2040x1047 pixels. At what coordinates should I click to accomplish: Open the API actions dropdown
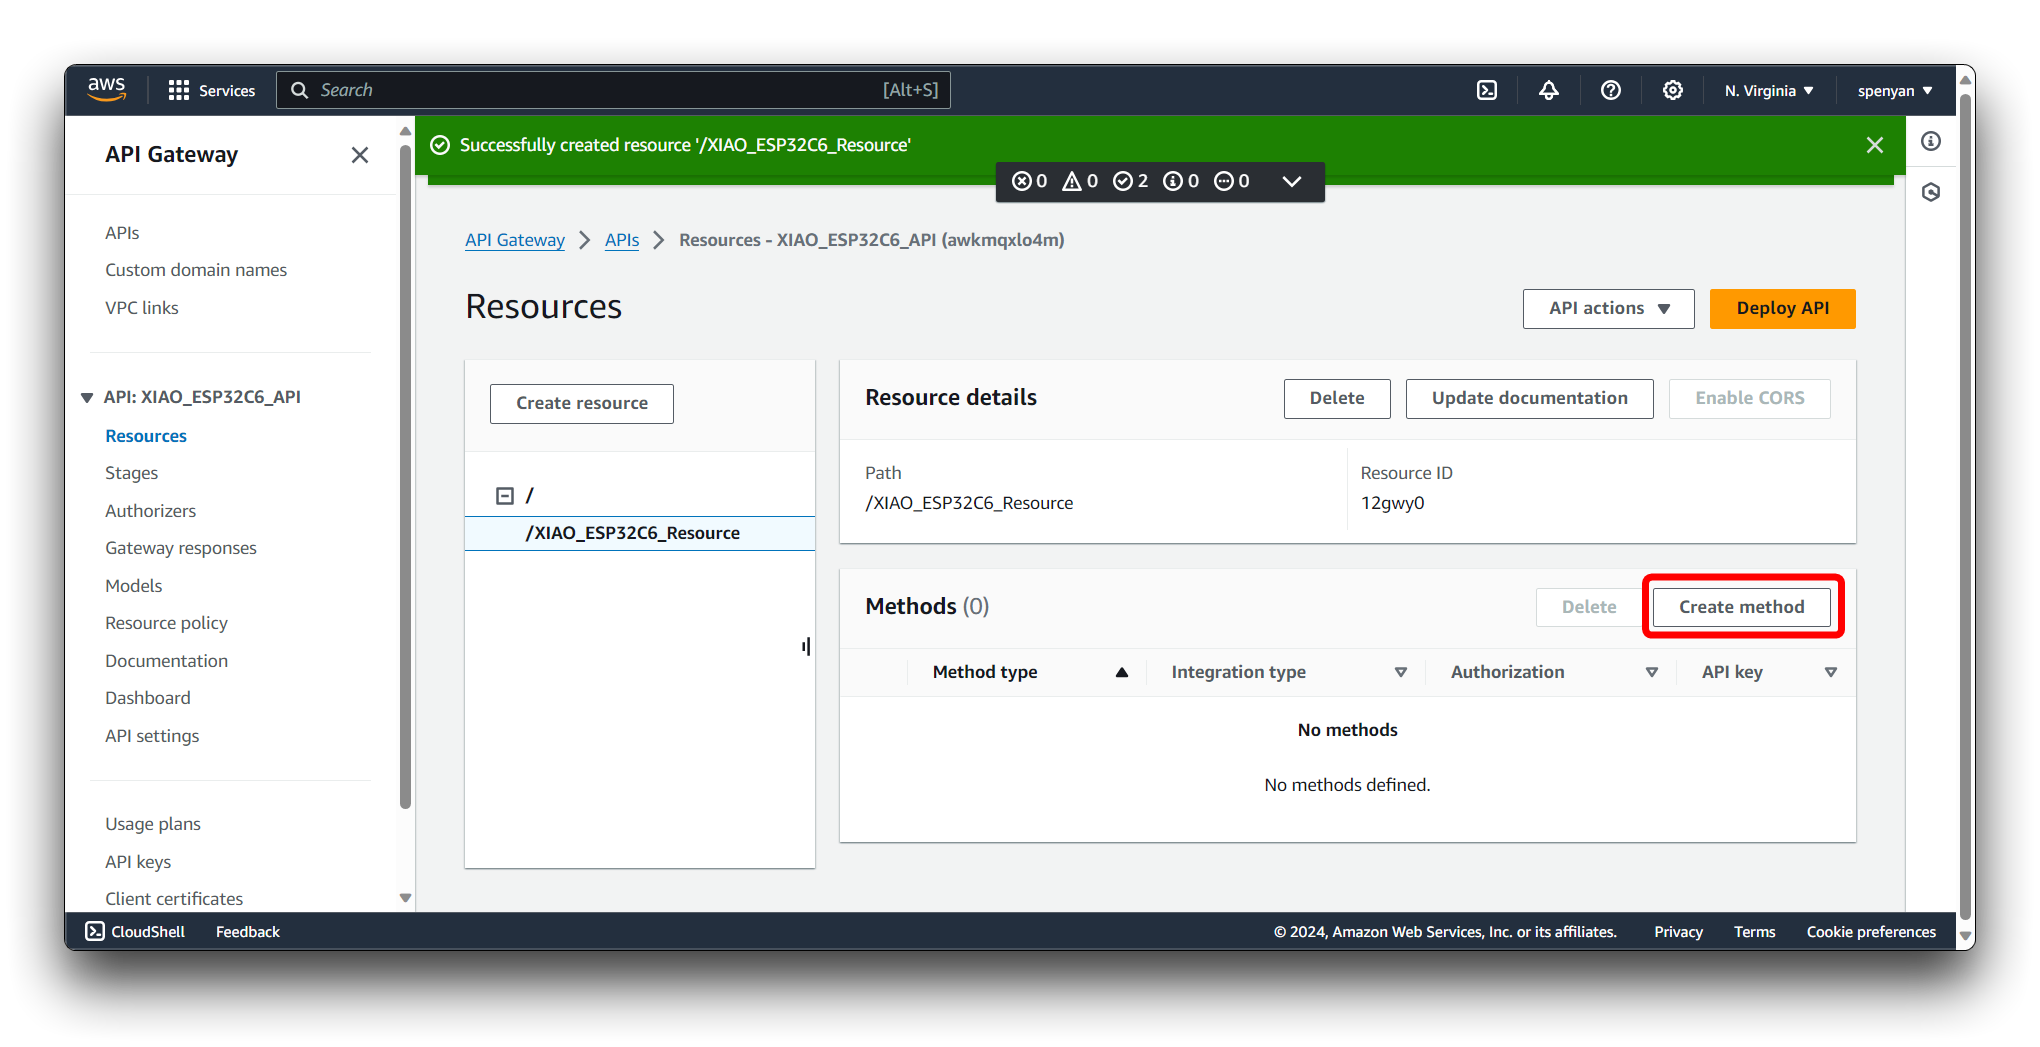point(1609,309)
